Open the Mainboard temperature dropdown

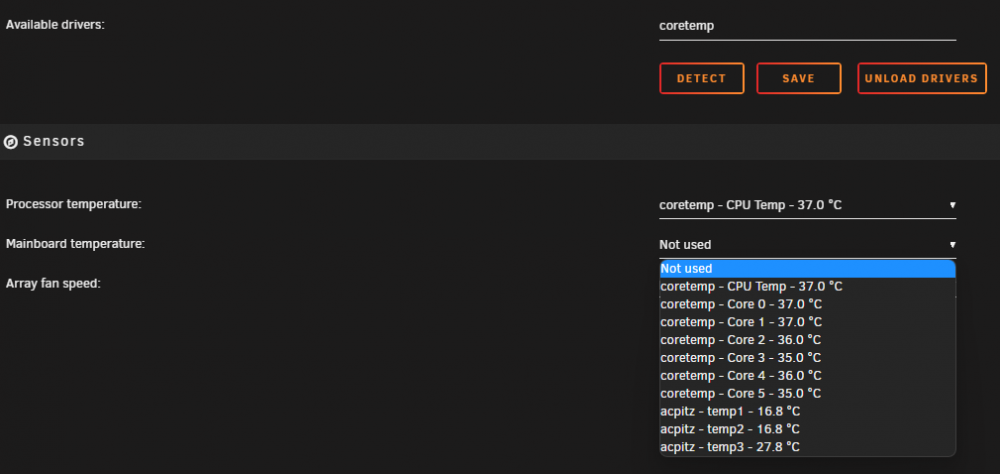807,245
